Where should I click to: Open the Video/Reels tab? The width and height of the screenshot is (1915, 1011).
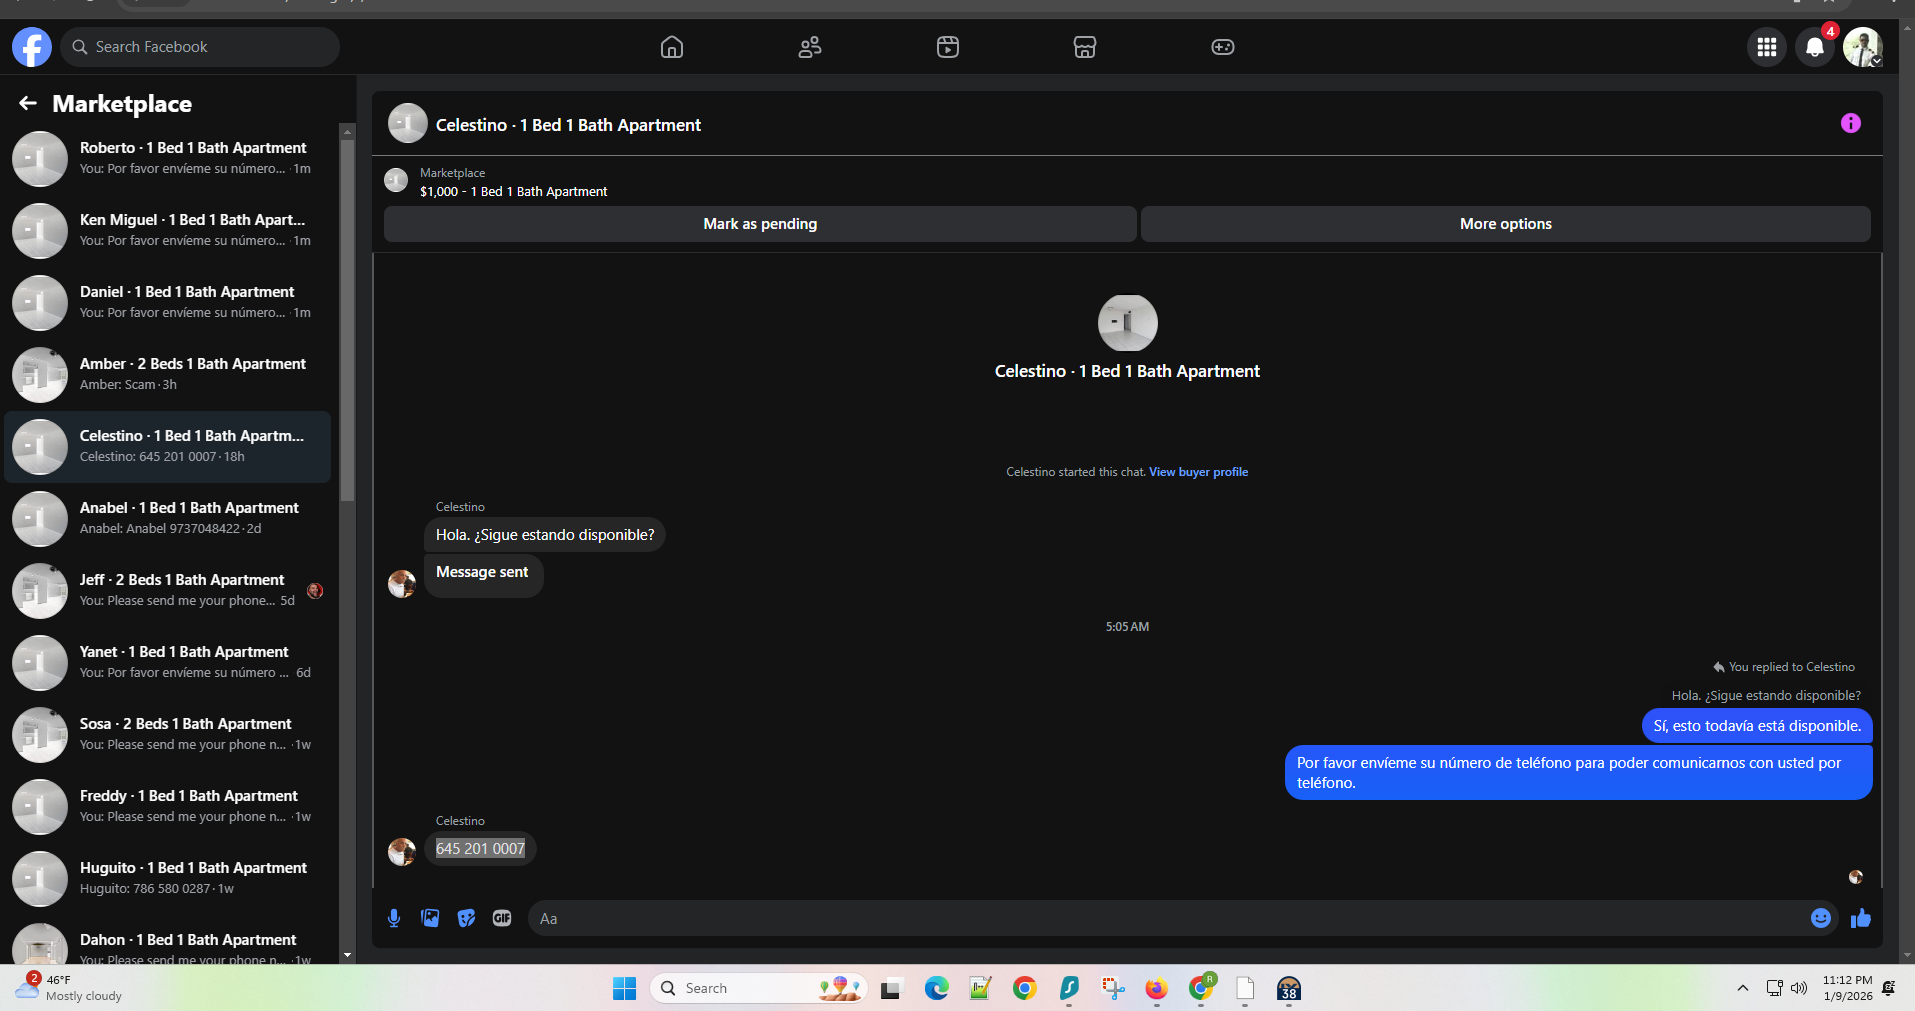click(948, 47)
